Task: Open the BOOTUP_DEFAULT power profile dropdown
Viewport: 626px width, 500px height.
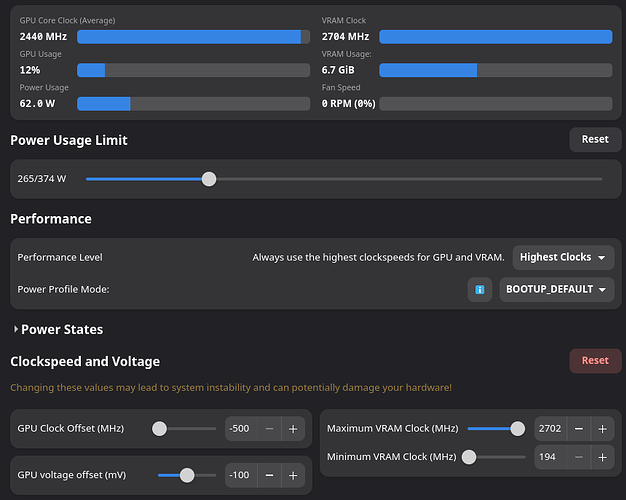Action: pos(557,290)
